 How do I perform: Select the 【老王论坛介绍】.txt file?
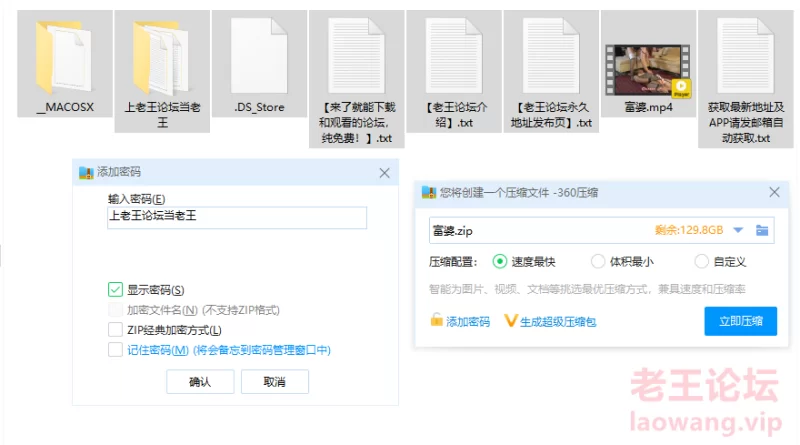point(454,71)
